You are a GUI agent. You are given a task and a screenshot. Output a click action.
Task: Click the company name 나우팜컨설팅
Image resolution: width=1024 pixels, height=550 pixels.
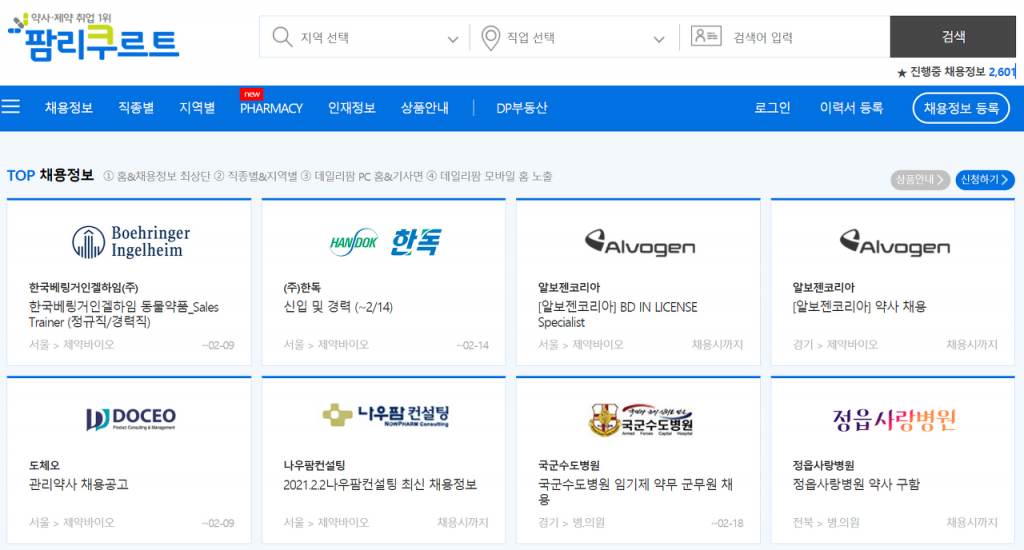314,465
